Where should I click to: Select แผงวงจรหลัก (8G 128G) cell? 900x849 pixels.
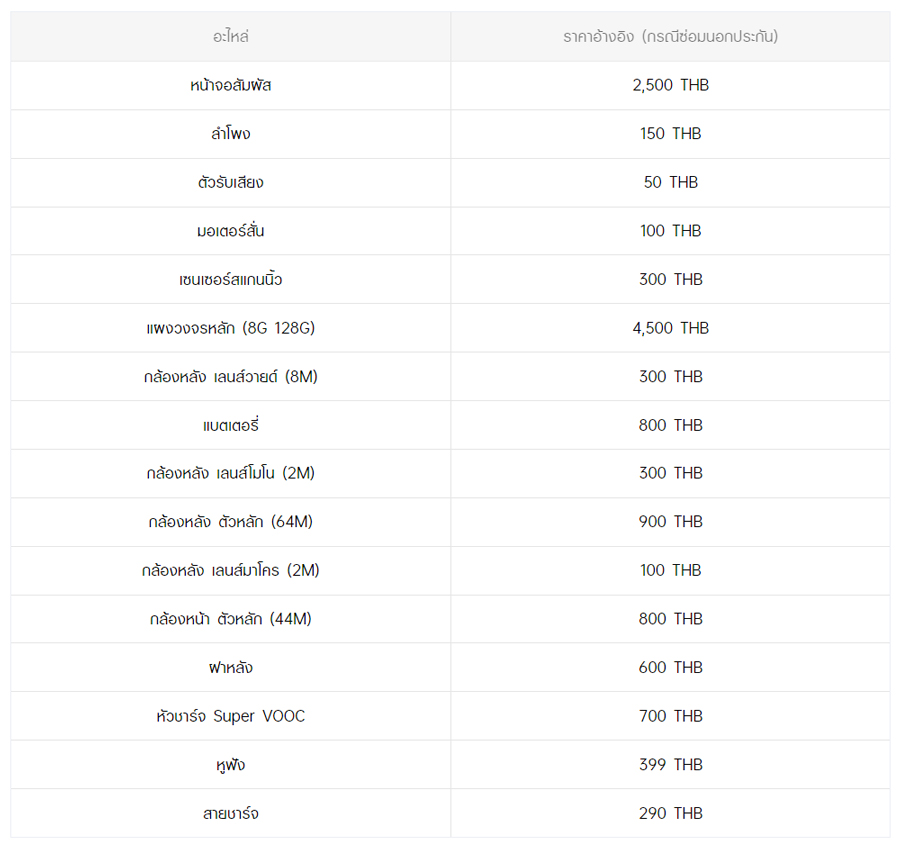(230, 328)
